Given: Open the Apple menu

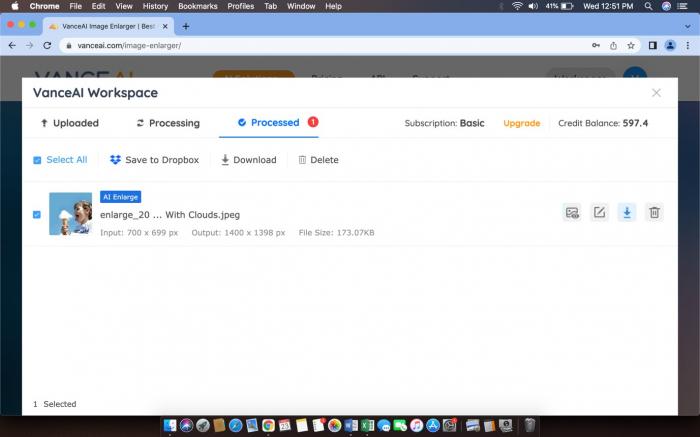Looking at the screenshot, I should point(15,6).
